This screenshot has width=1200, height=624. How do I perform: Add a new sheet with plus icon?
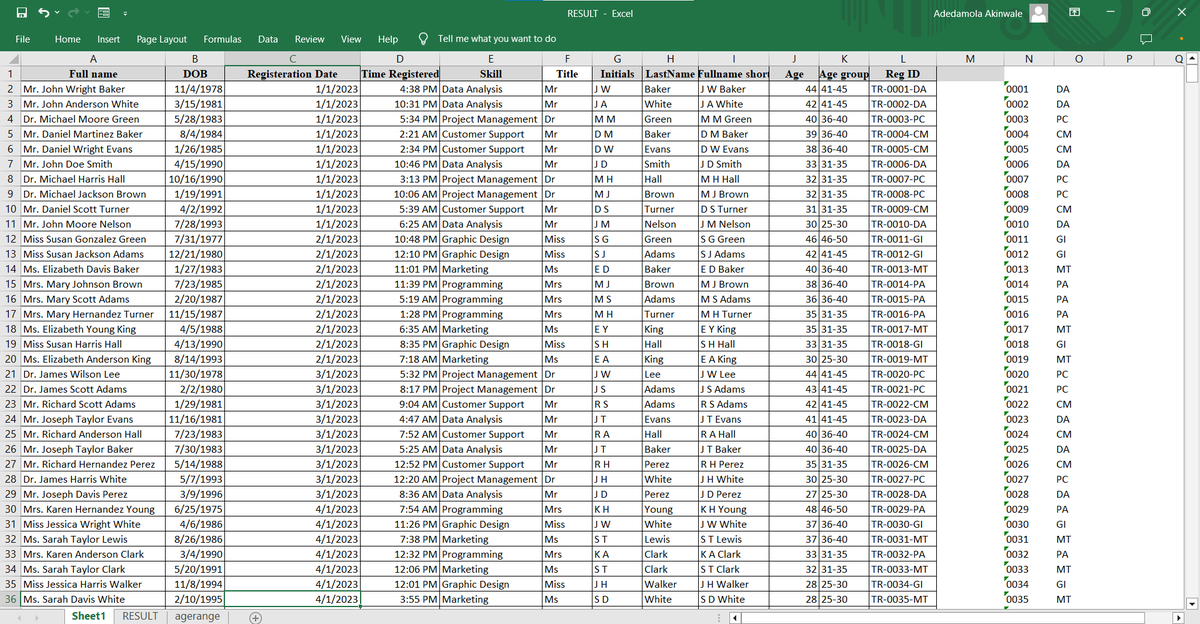[255, 616]
